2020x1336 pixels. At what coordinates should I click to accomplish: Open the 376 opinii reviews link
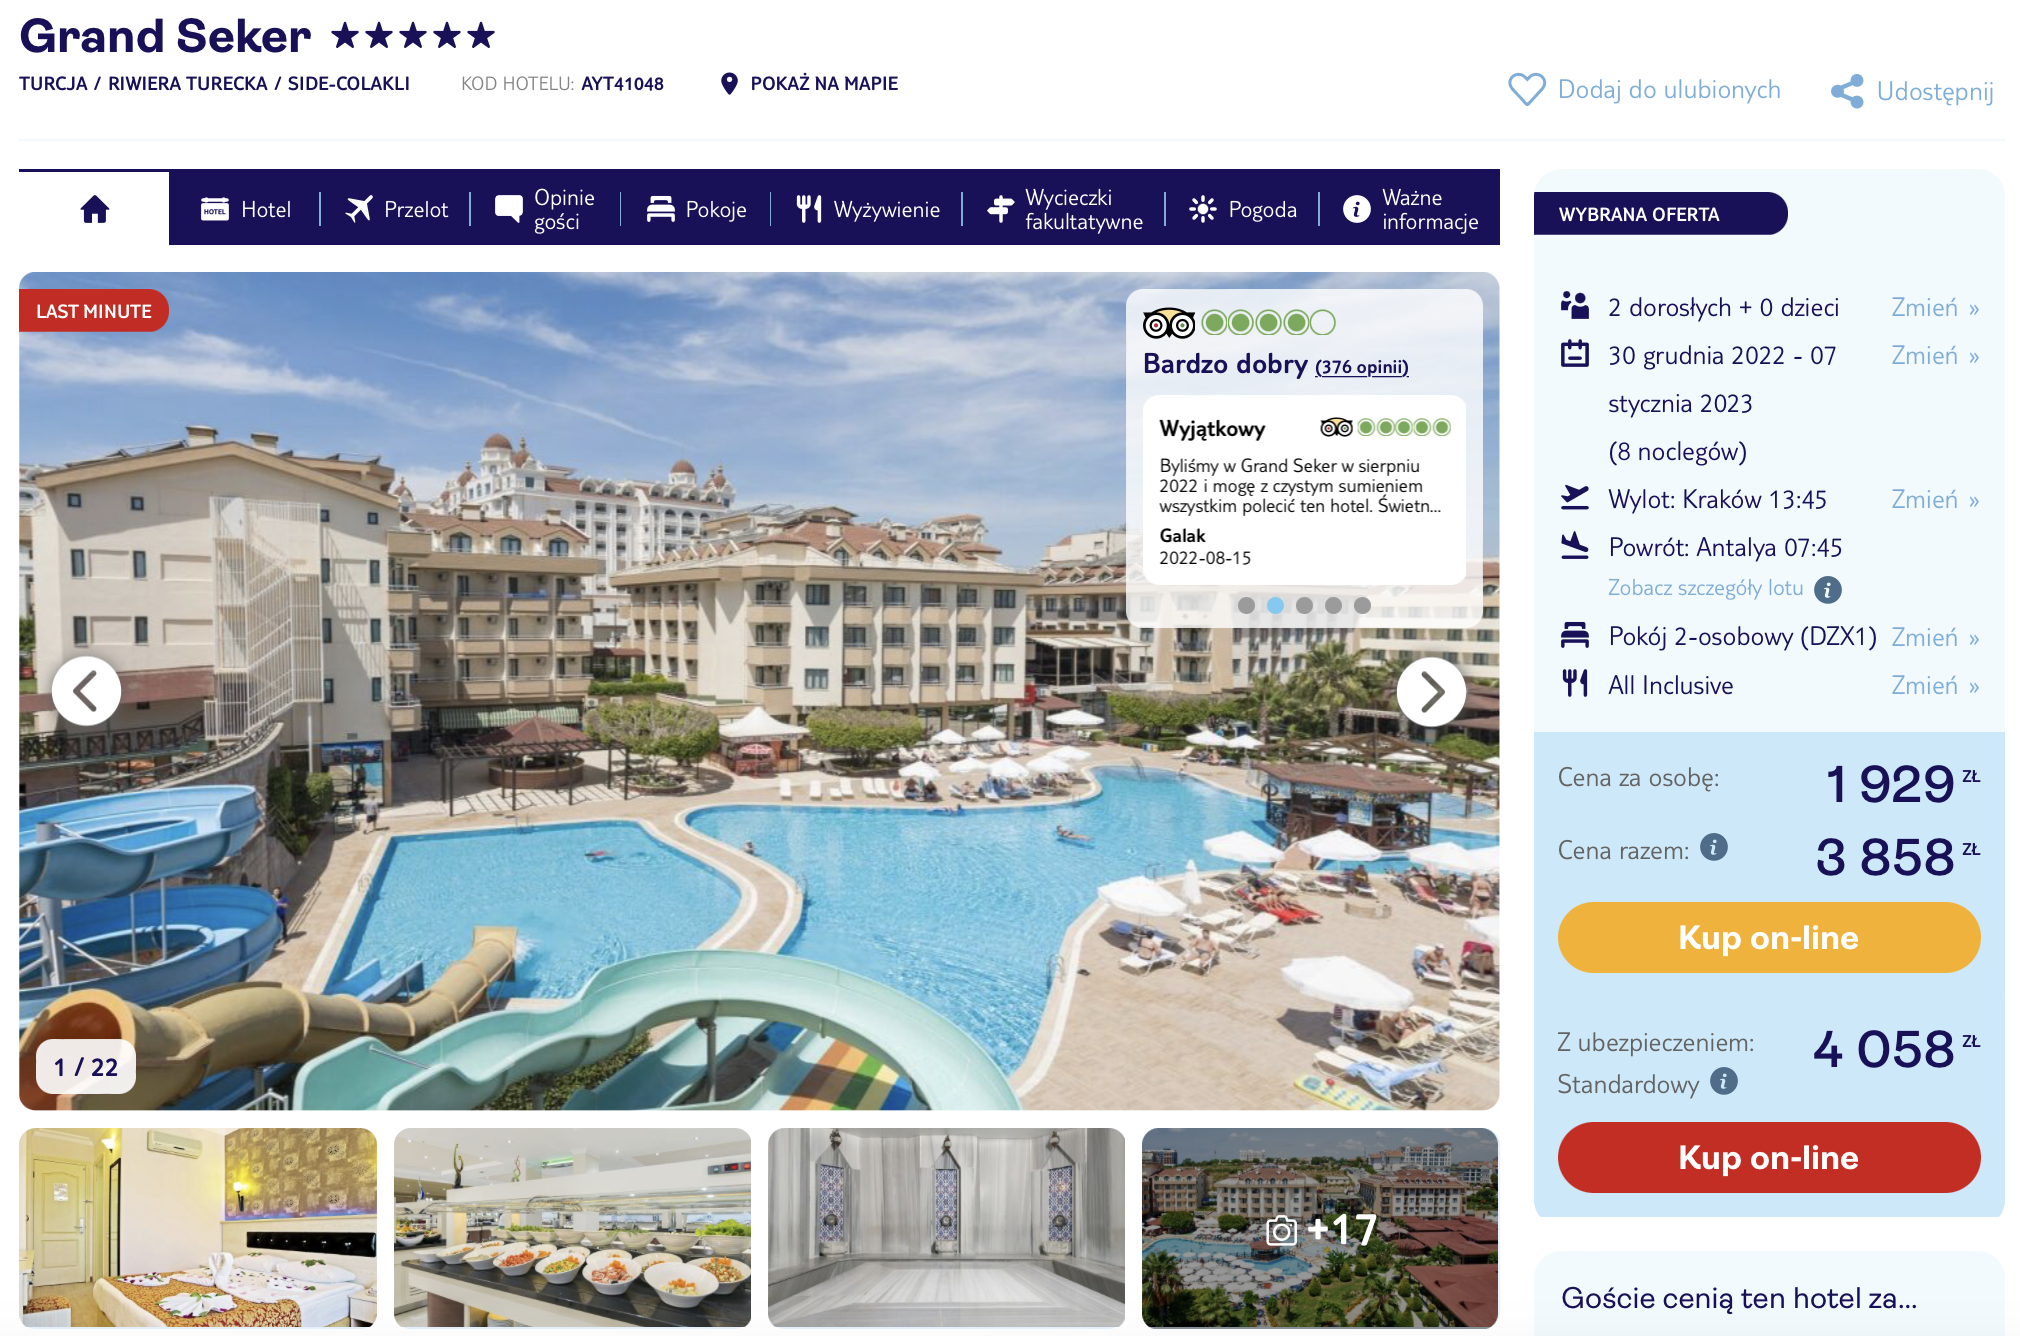pyautogui.click(x=1361, y=367)
